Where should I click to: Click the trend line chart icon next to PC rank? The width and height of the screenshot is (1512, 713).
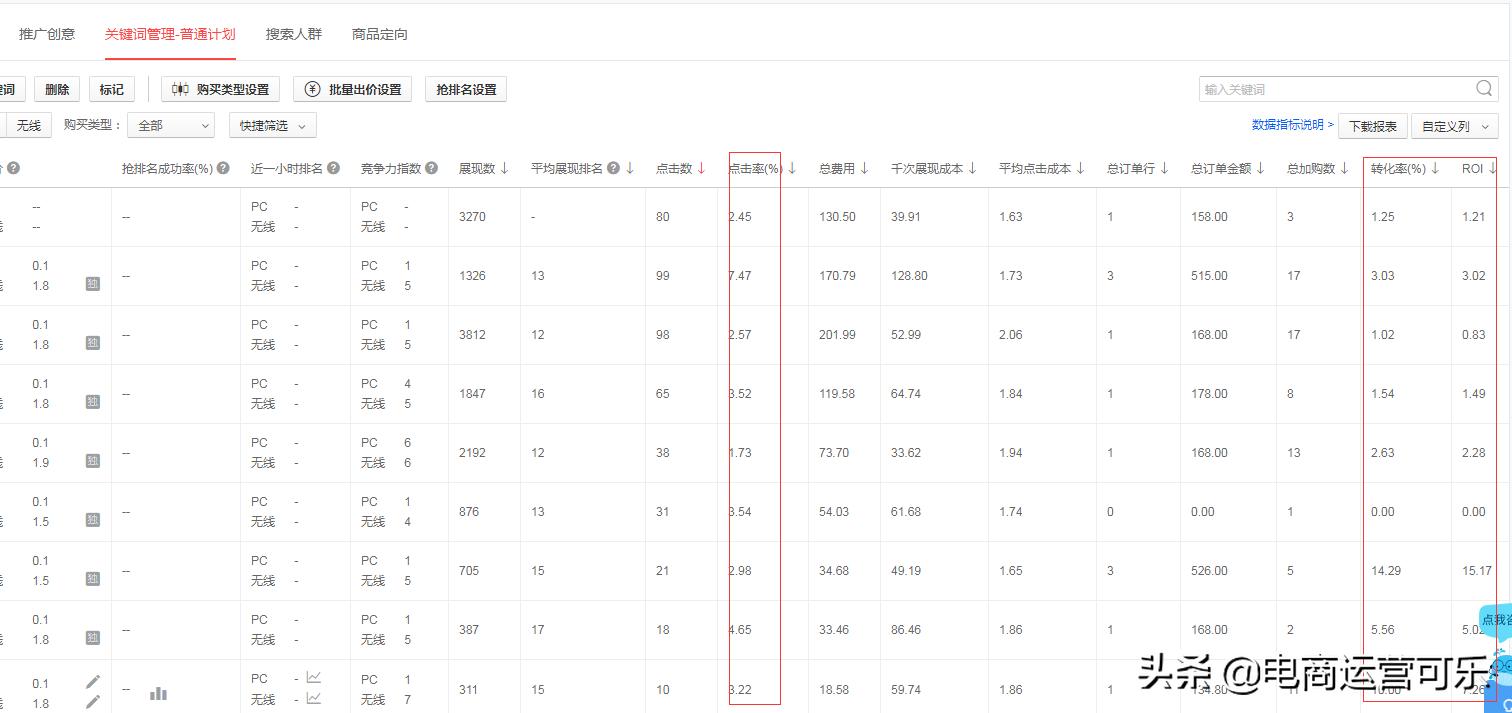[314, 677]
